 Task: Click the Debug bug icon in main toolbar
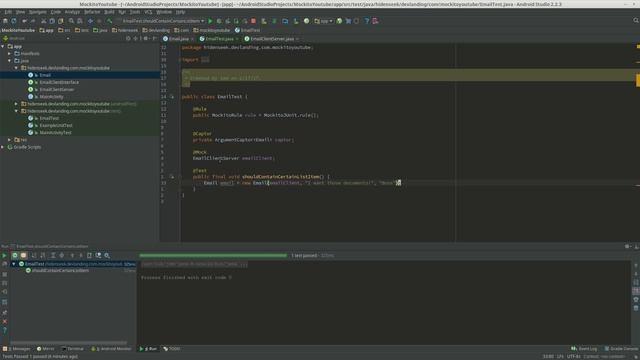tap(219, 21)
